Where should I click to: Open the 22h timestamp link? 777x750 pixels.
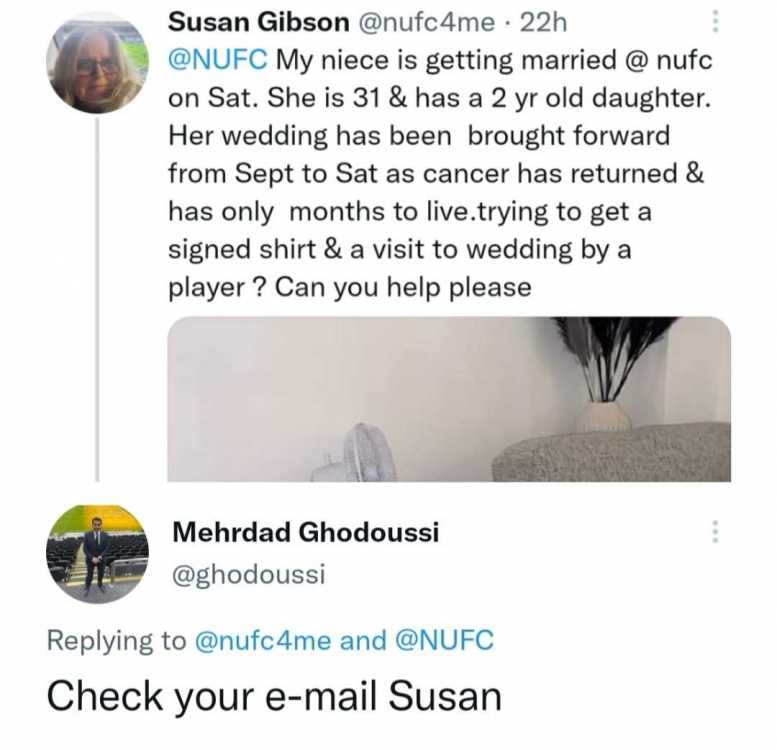point(544,22)
